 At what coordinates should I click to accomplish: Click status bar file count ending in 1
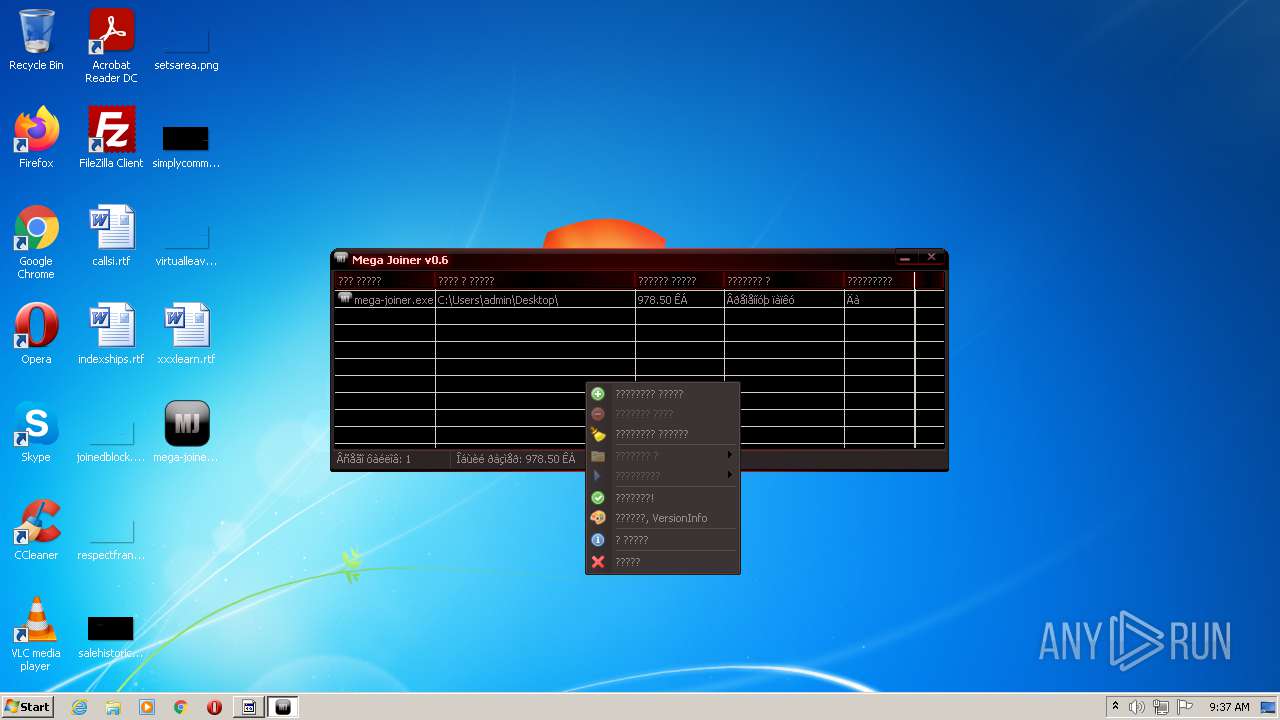tap(374, 459)
